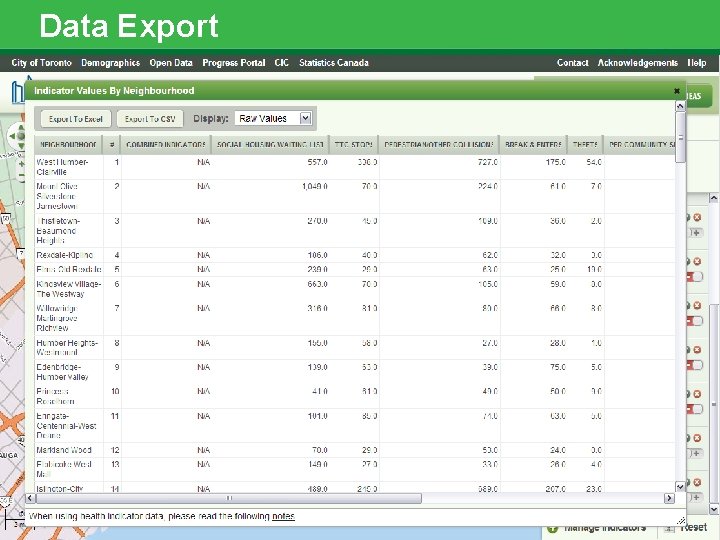Click the 1,049.0 social housing value
Screen dimensions: 720x540
pos(315,186)
